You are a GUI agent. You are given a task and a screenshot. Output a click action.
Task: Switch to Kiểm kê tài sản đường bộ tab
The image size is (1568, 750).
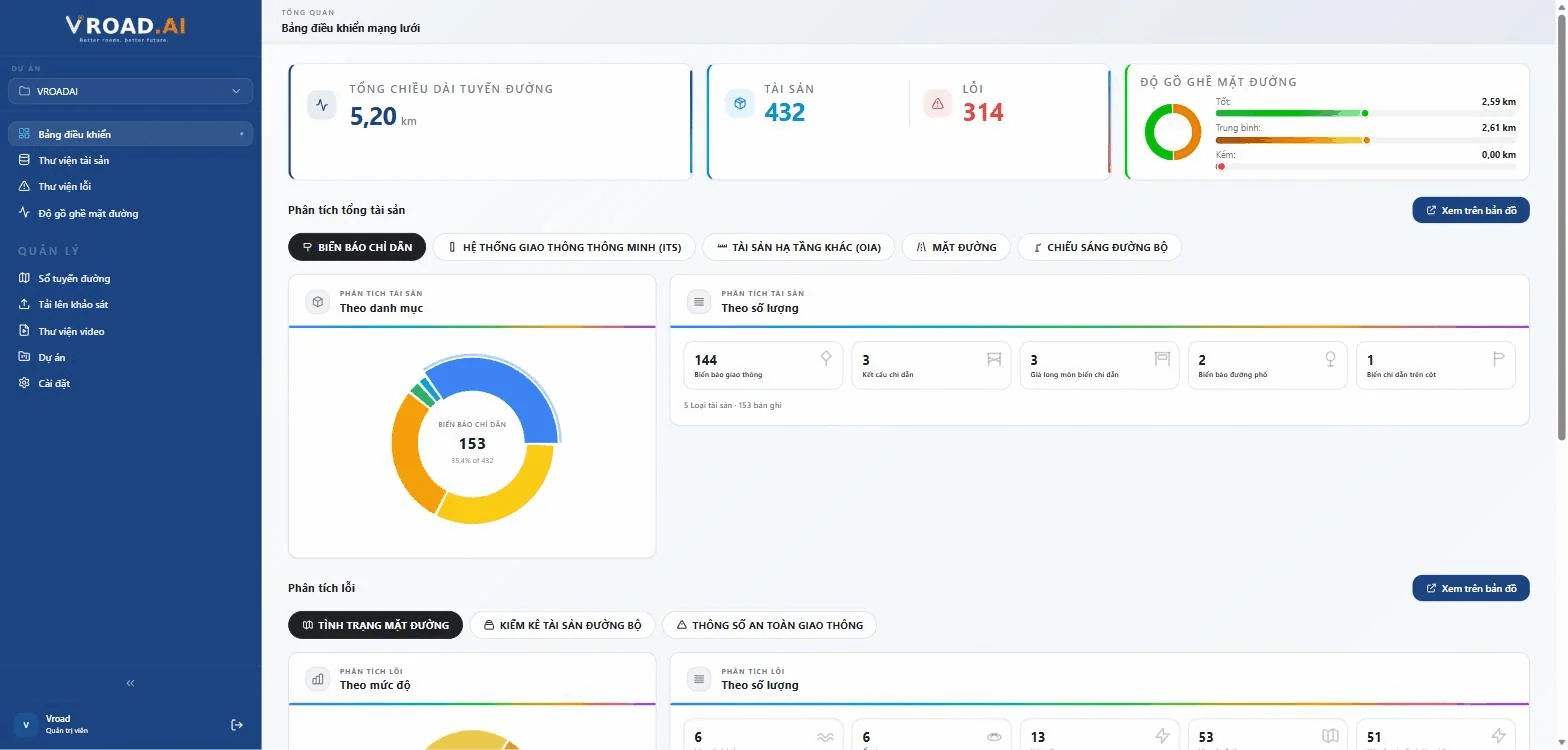tap(562, 625)
